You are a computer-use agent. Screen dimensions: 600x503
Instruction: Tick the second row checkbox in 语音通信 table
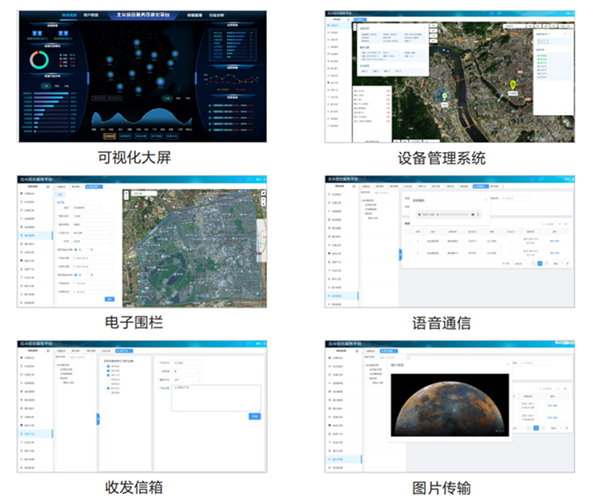click(409, 253)
